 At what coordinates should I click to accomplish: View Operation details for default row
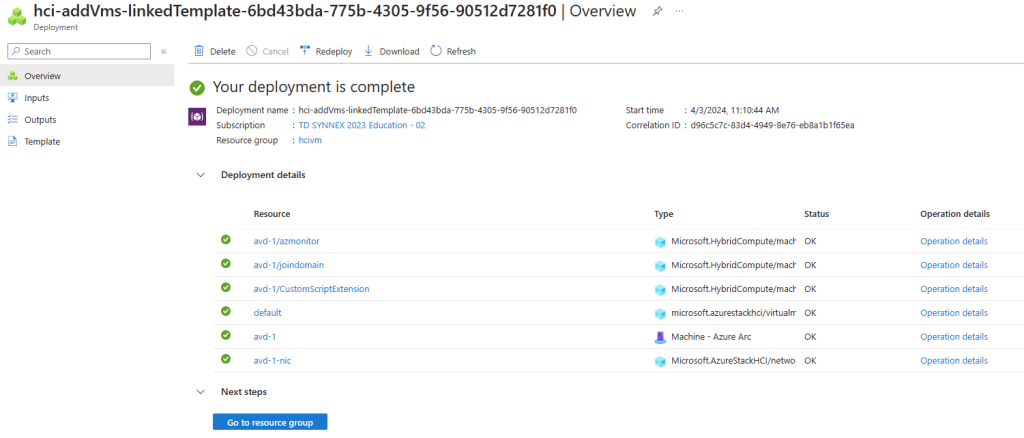tap(953, 313)
